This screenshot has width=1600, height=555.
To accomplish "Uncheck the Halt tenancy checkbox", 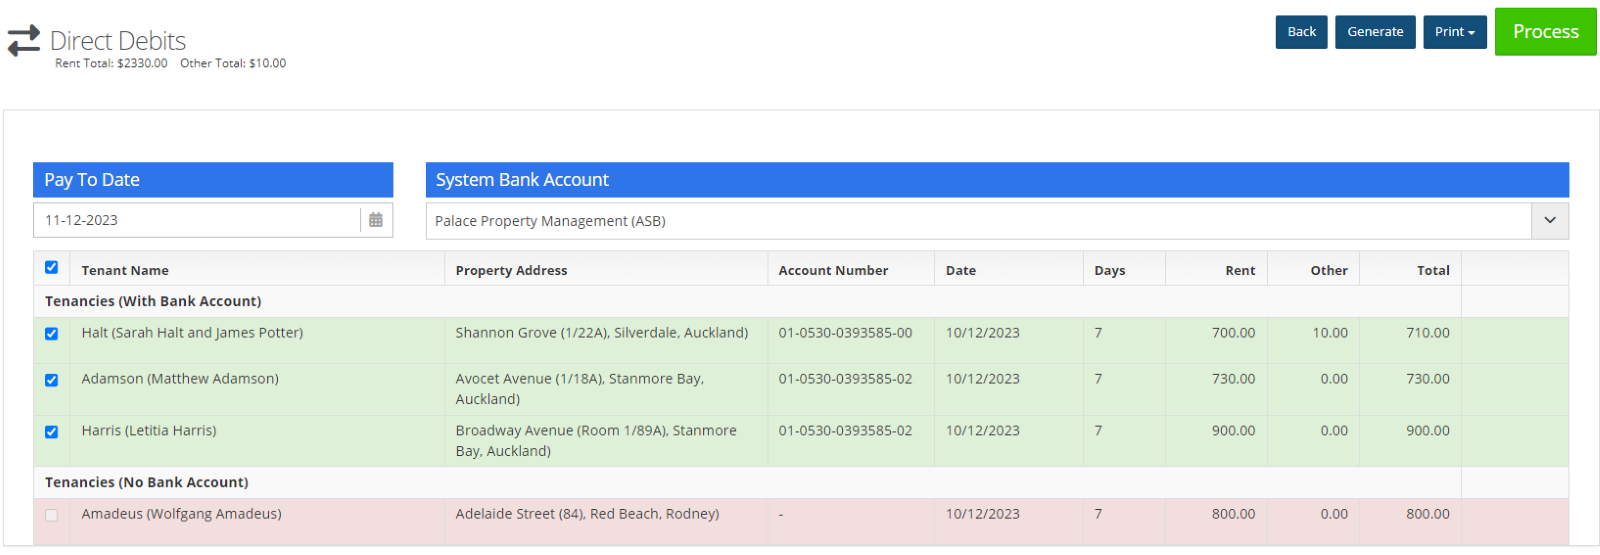I will [x=51, y=334].
